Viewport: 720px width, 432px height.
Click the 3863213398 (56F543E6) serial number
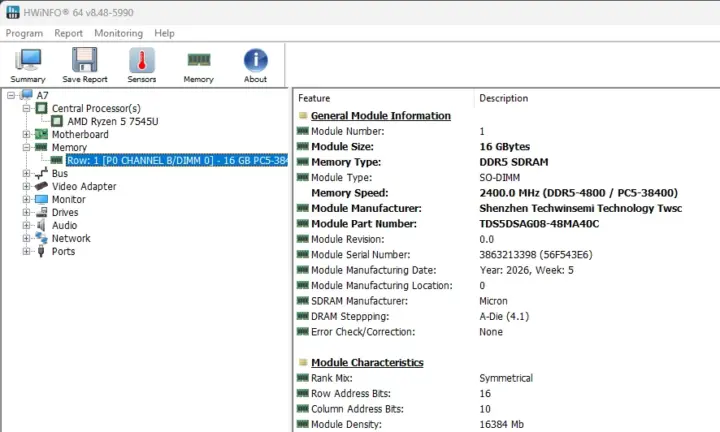point(536,254)
